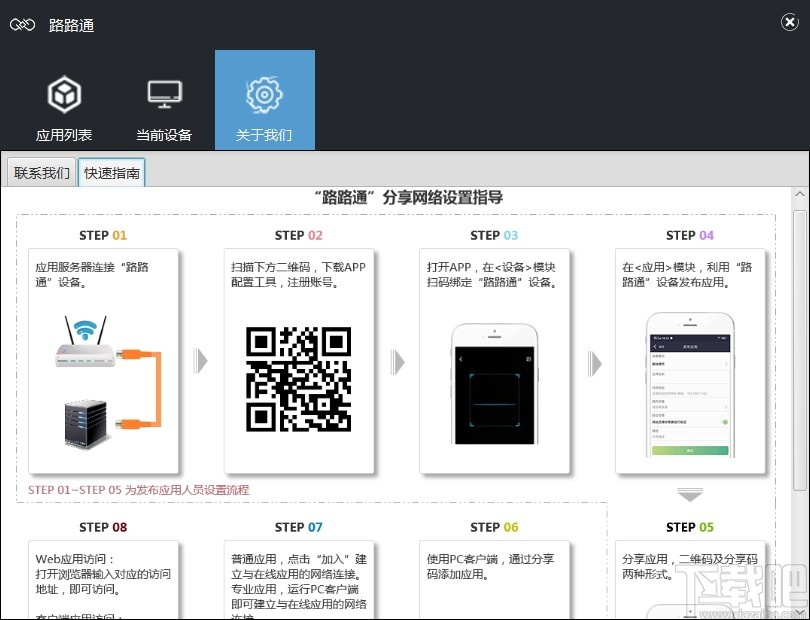Click the QR code in STEP 02
The image size is (810, 620).
[x=298, y=378]
